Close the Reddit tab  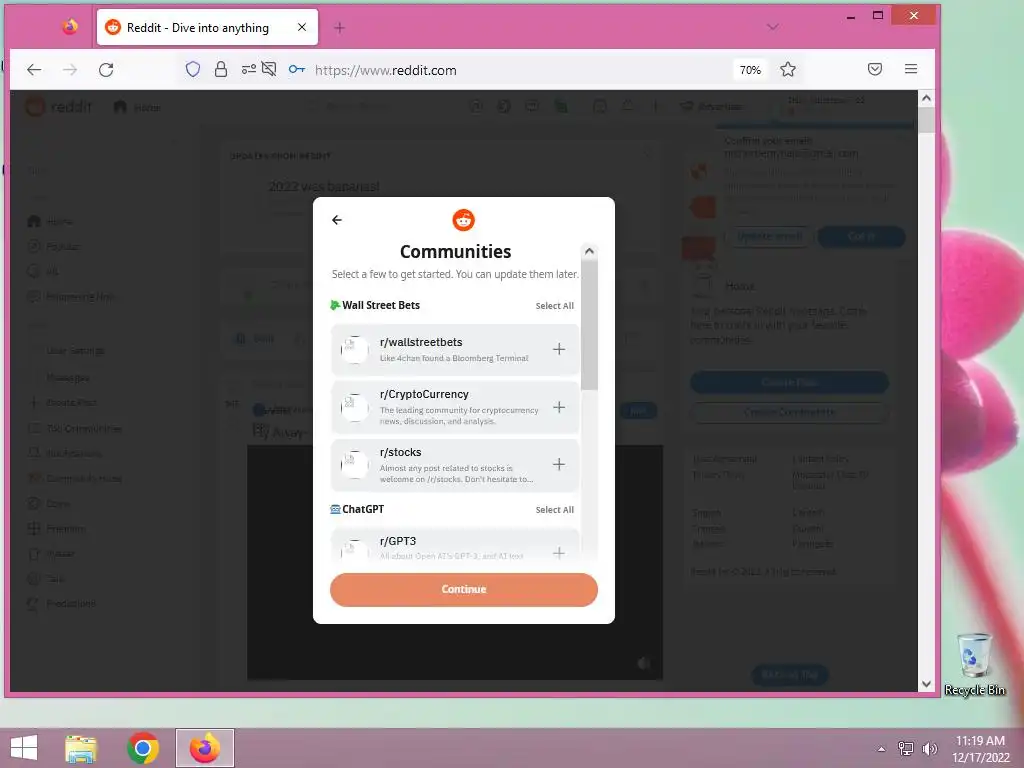(x=302, y=27)
